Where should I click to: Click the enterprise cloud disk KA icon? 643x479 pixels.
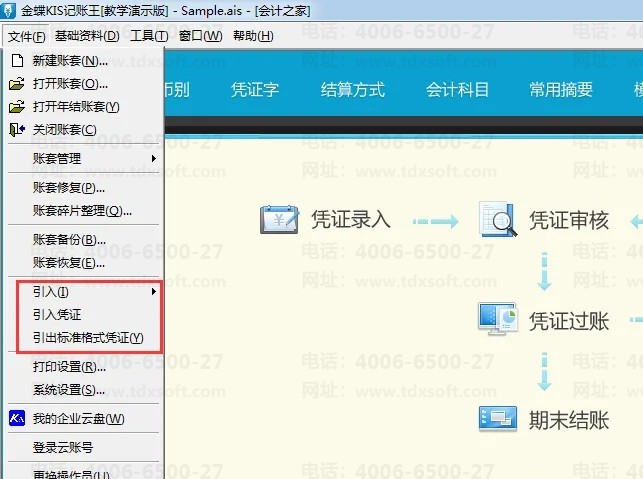coord(17,418)
